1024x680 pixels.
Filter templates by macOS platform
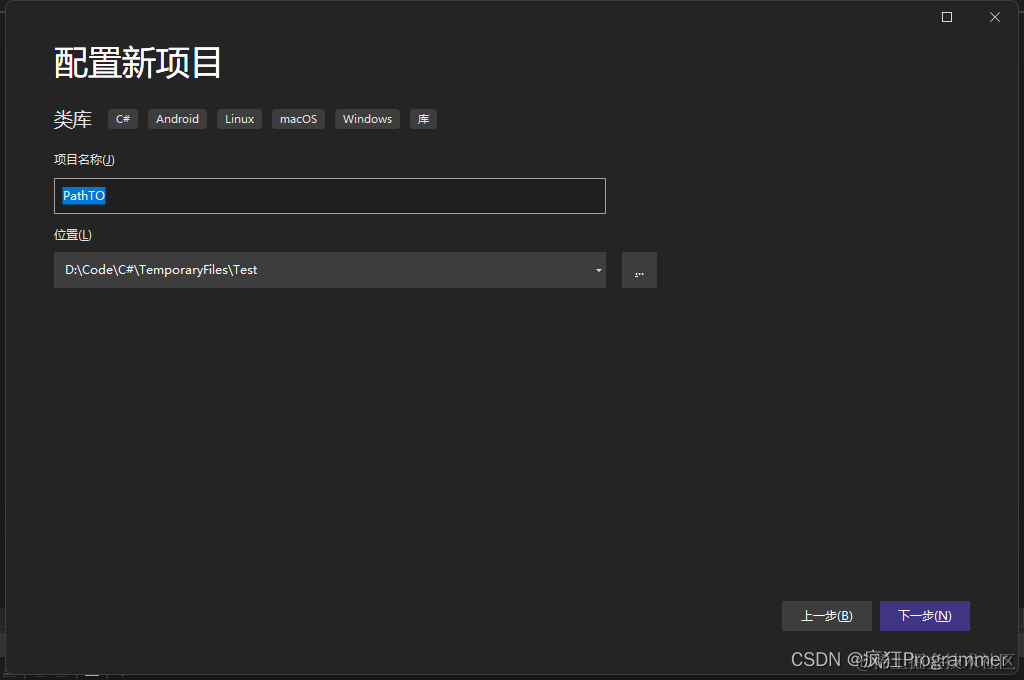[x=297, y=118]
